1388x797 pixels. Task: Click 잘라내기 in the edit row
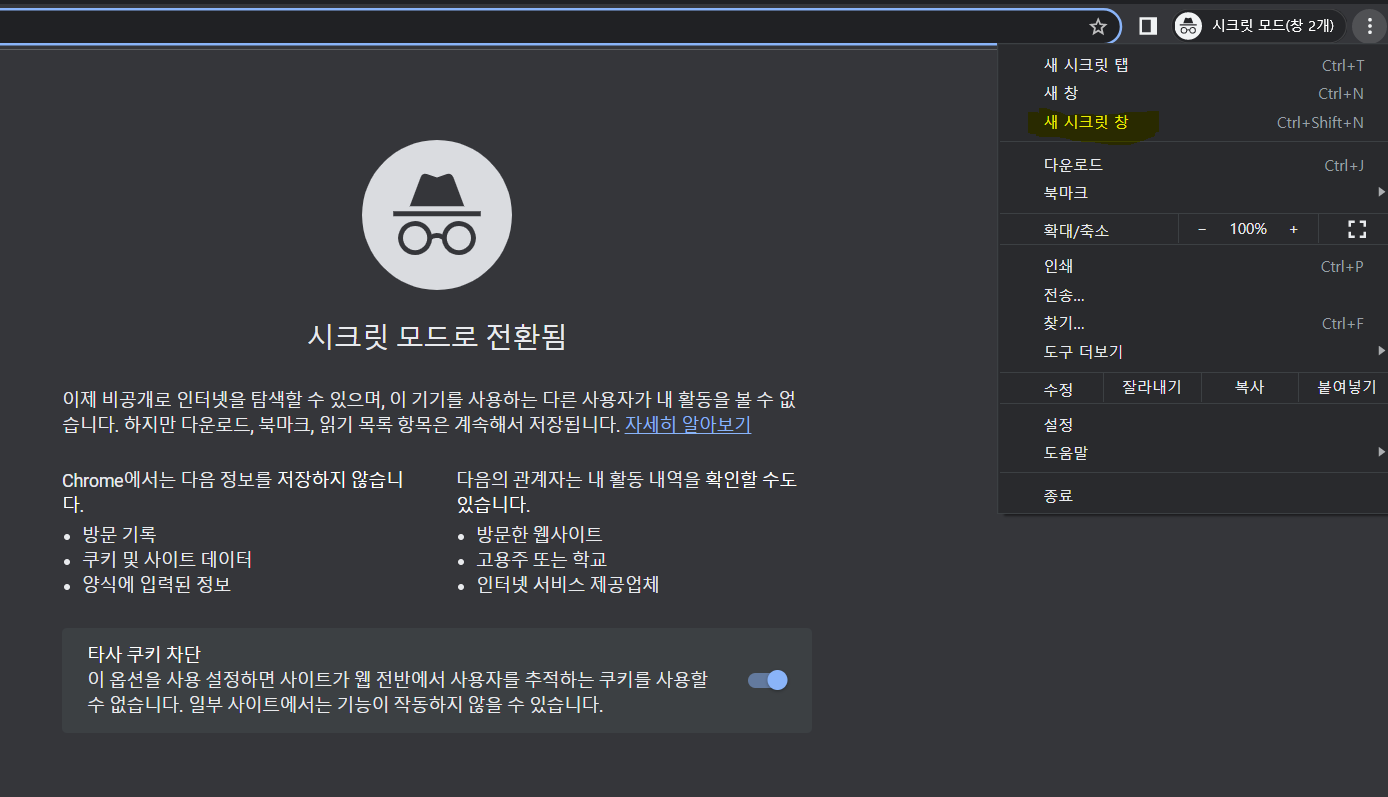[1151, 387]
